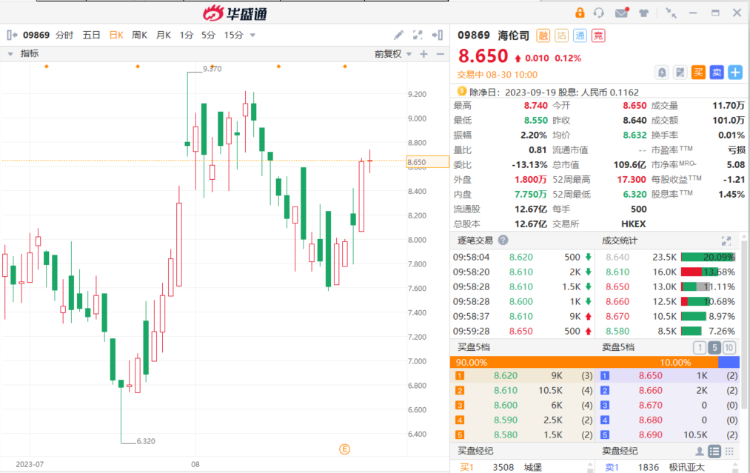Viewport: 750px width, 473px height.
Task: Show 5-level order book depth
Action: [x=715, y=348]
